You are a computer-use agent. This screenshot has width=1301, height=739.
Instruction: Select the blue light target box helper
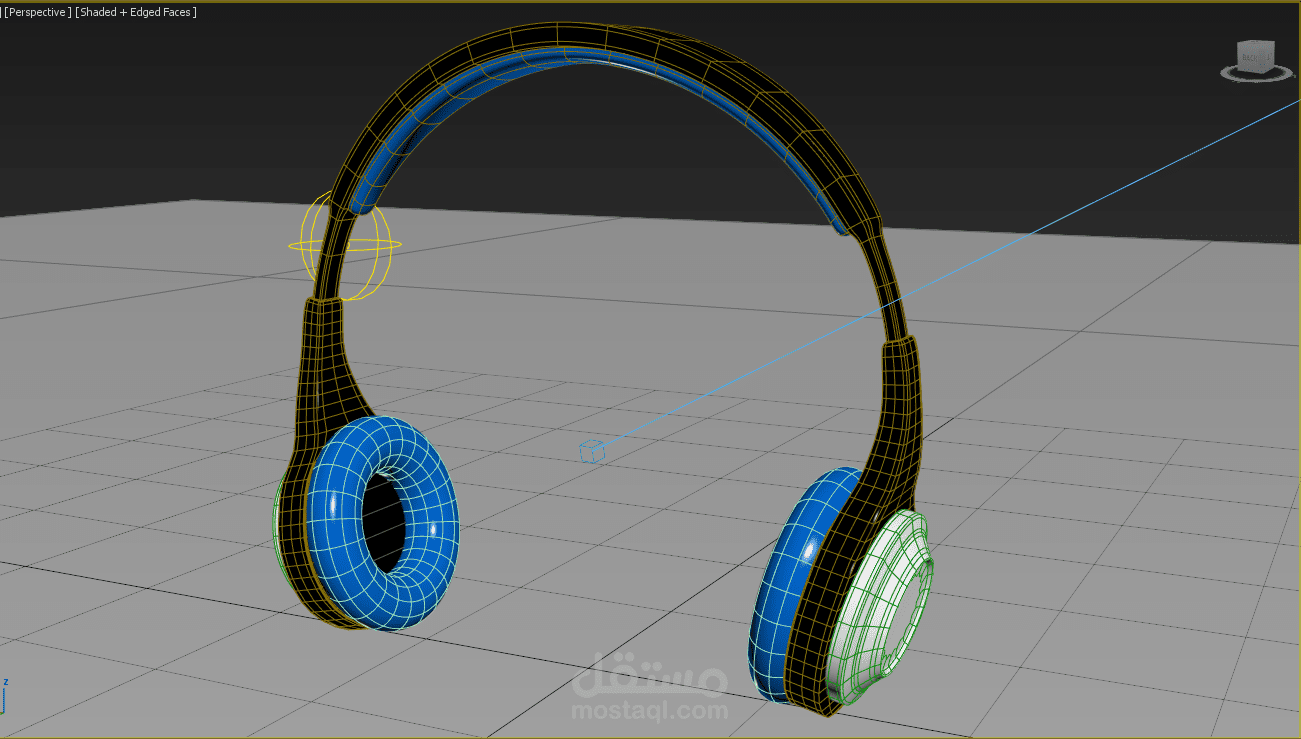pos(592,452)
